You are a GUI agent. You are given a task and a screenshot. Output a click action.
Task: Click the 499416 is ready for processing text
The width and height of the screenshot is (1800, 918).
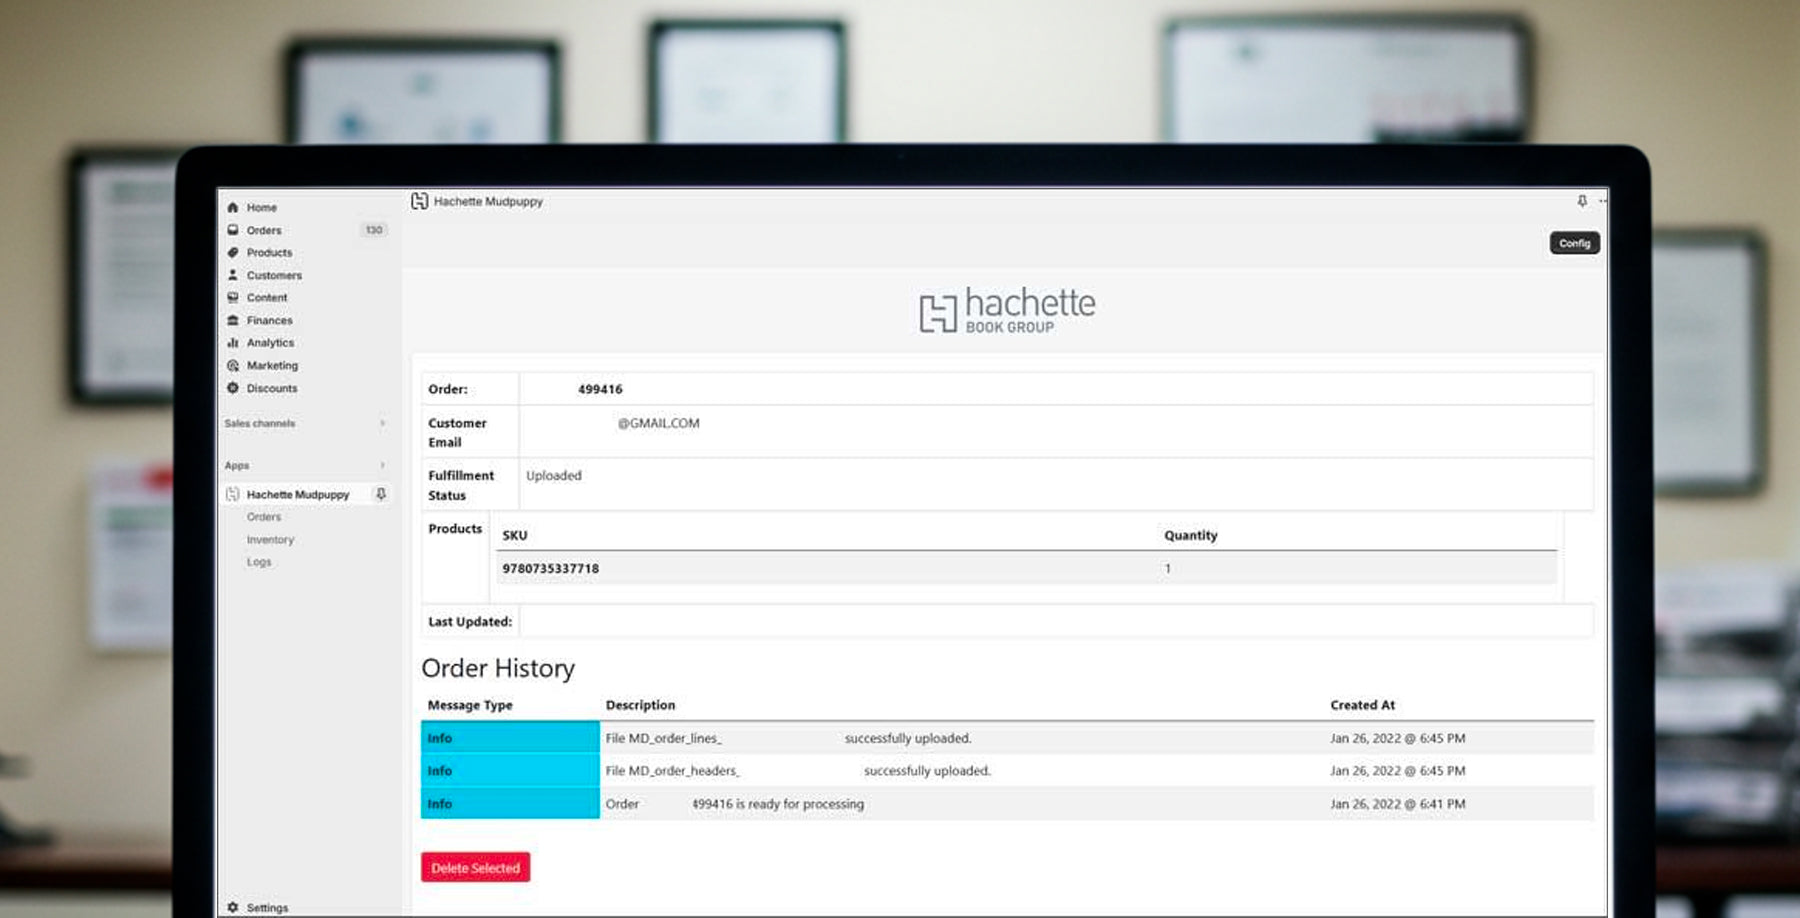point(778,804)
